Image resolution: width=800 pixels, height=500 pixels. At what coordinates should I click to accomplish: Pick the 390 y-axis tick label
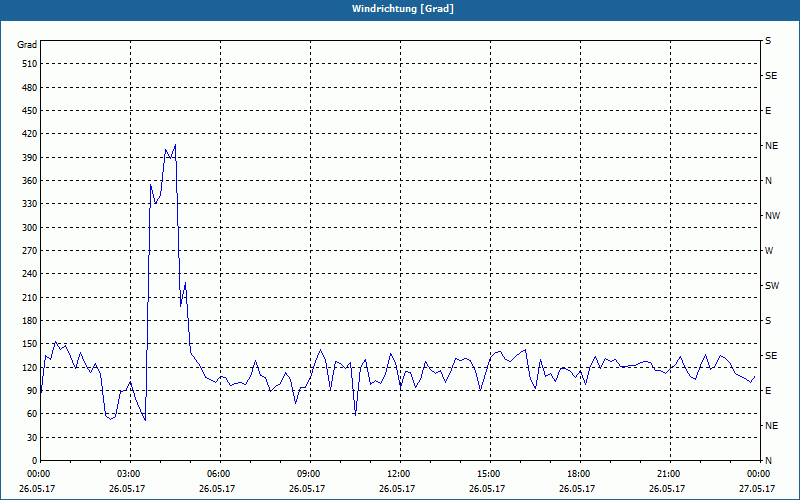point(29,157)
